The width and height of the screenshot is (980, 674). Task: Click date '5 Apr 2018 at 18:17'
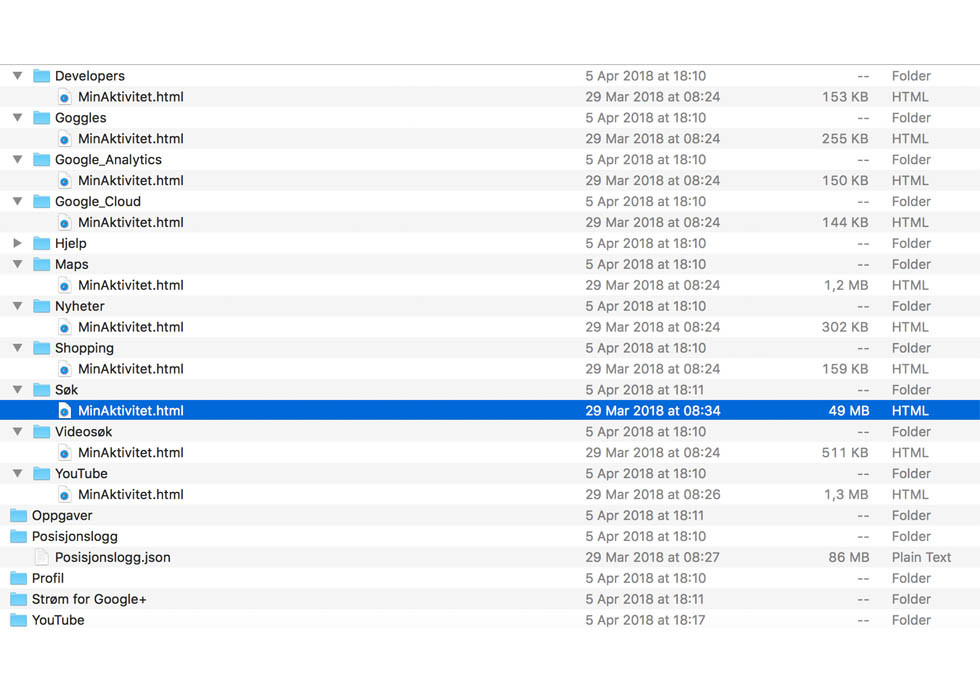pos(645,620)
